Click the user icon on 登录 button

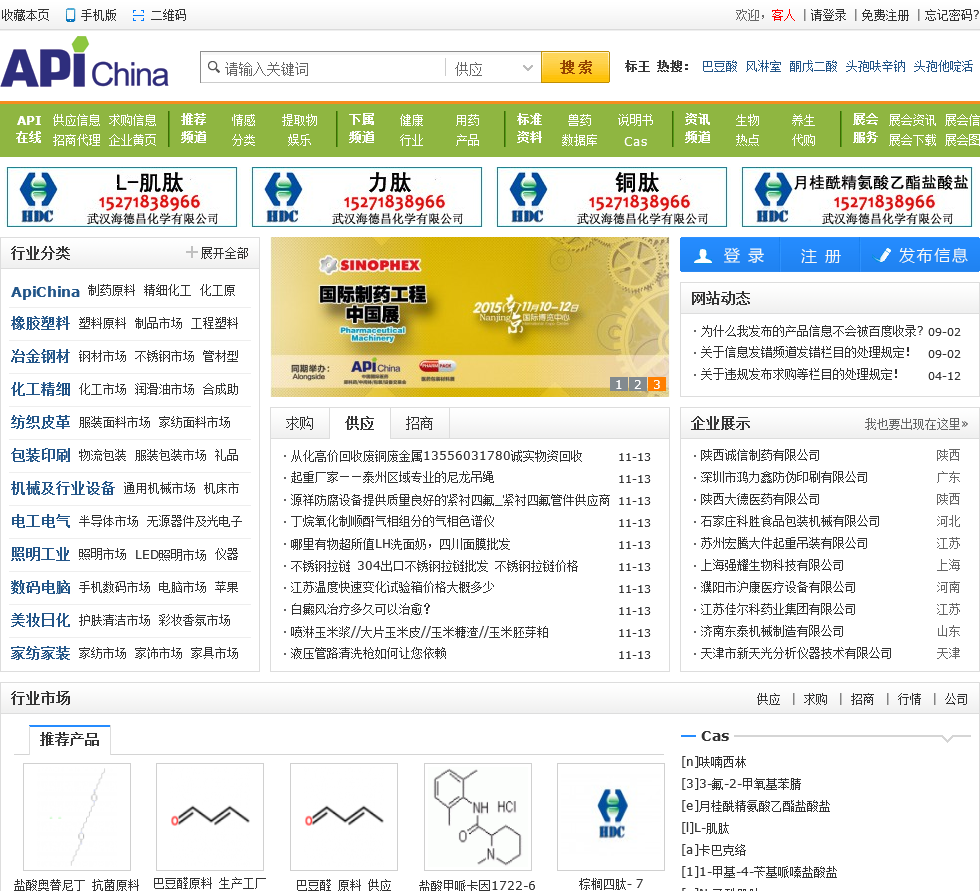(703, 256)
